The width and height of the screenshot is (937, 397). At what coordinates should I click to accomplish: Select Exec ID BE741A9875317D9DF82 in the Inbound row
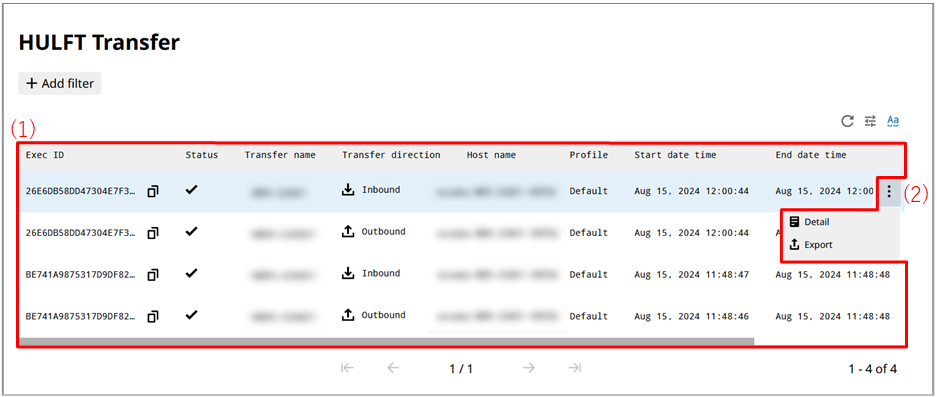[81, 274]
